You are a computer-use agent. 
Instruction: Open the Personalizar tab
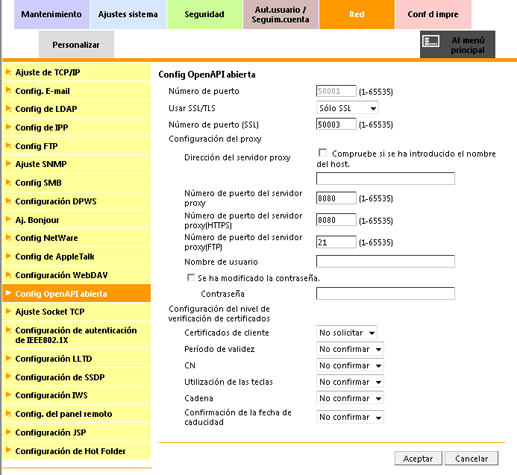point(76,44)
